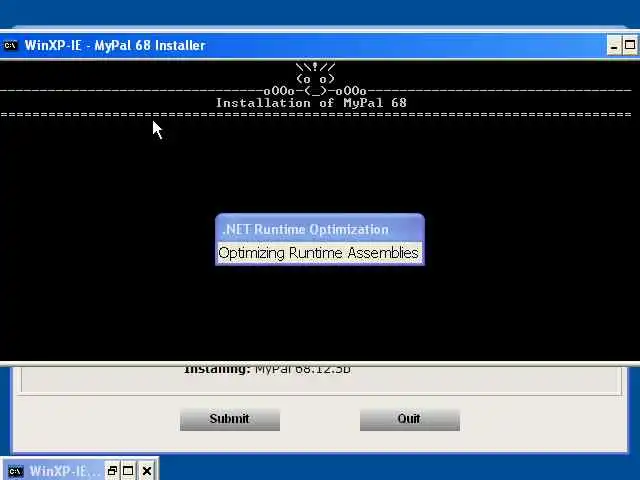Maximize the MyPal 68 Installer window
Viewport: 640px width, 480px height.
tap(630, 45)
